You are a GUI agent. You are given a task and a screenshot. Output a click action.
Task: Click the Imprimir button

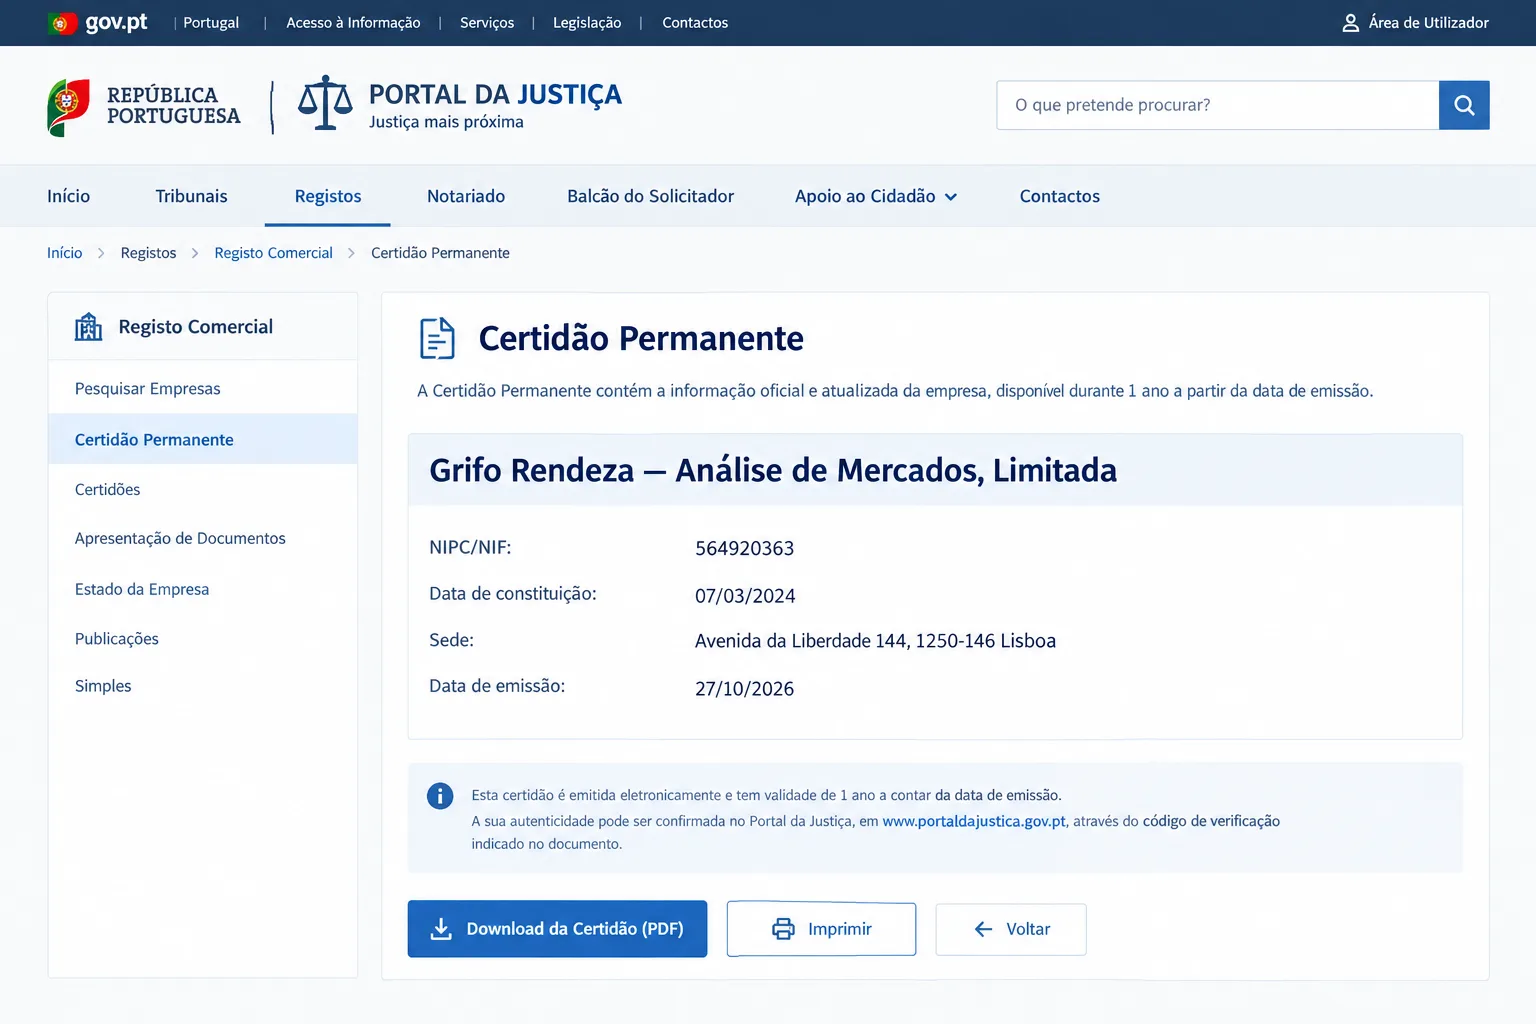[821, 929]
